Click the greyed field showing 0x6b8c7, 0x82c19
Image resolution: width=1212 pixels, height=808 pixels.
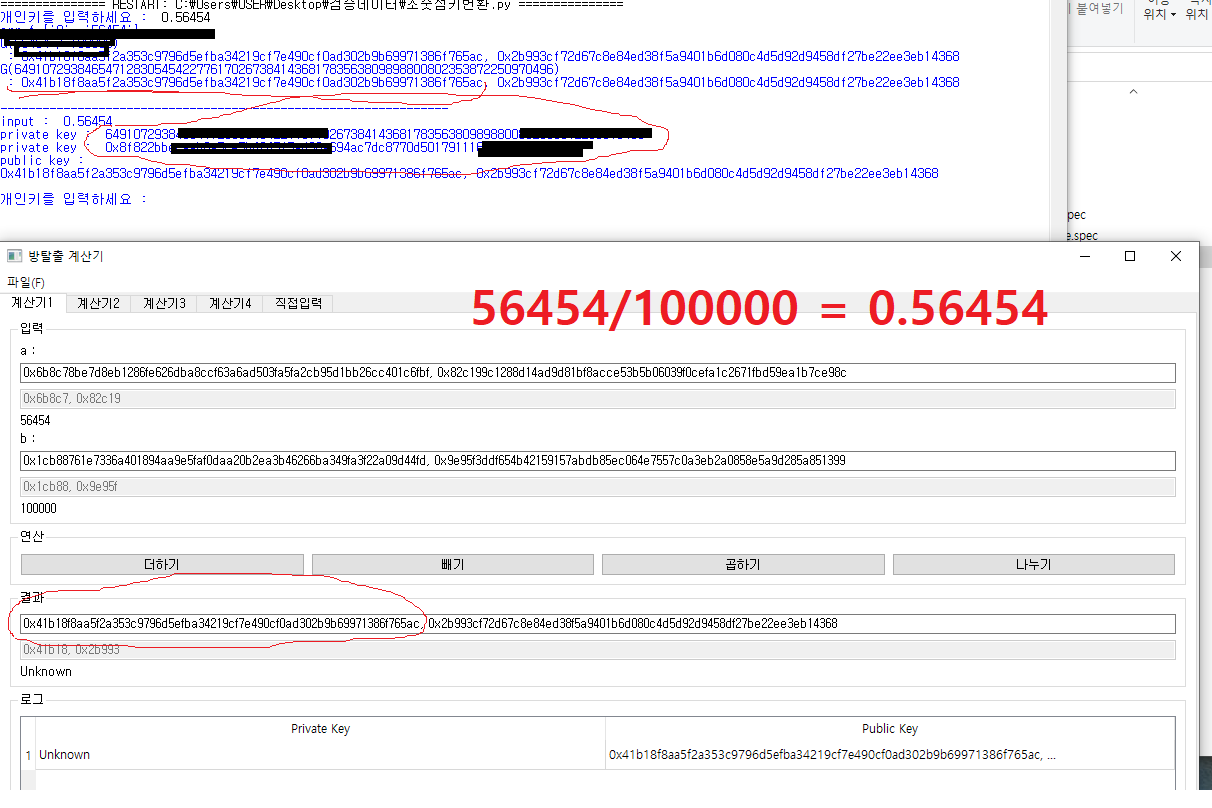[x=598, y=399]
